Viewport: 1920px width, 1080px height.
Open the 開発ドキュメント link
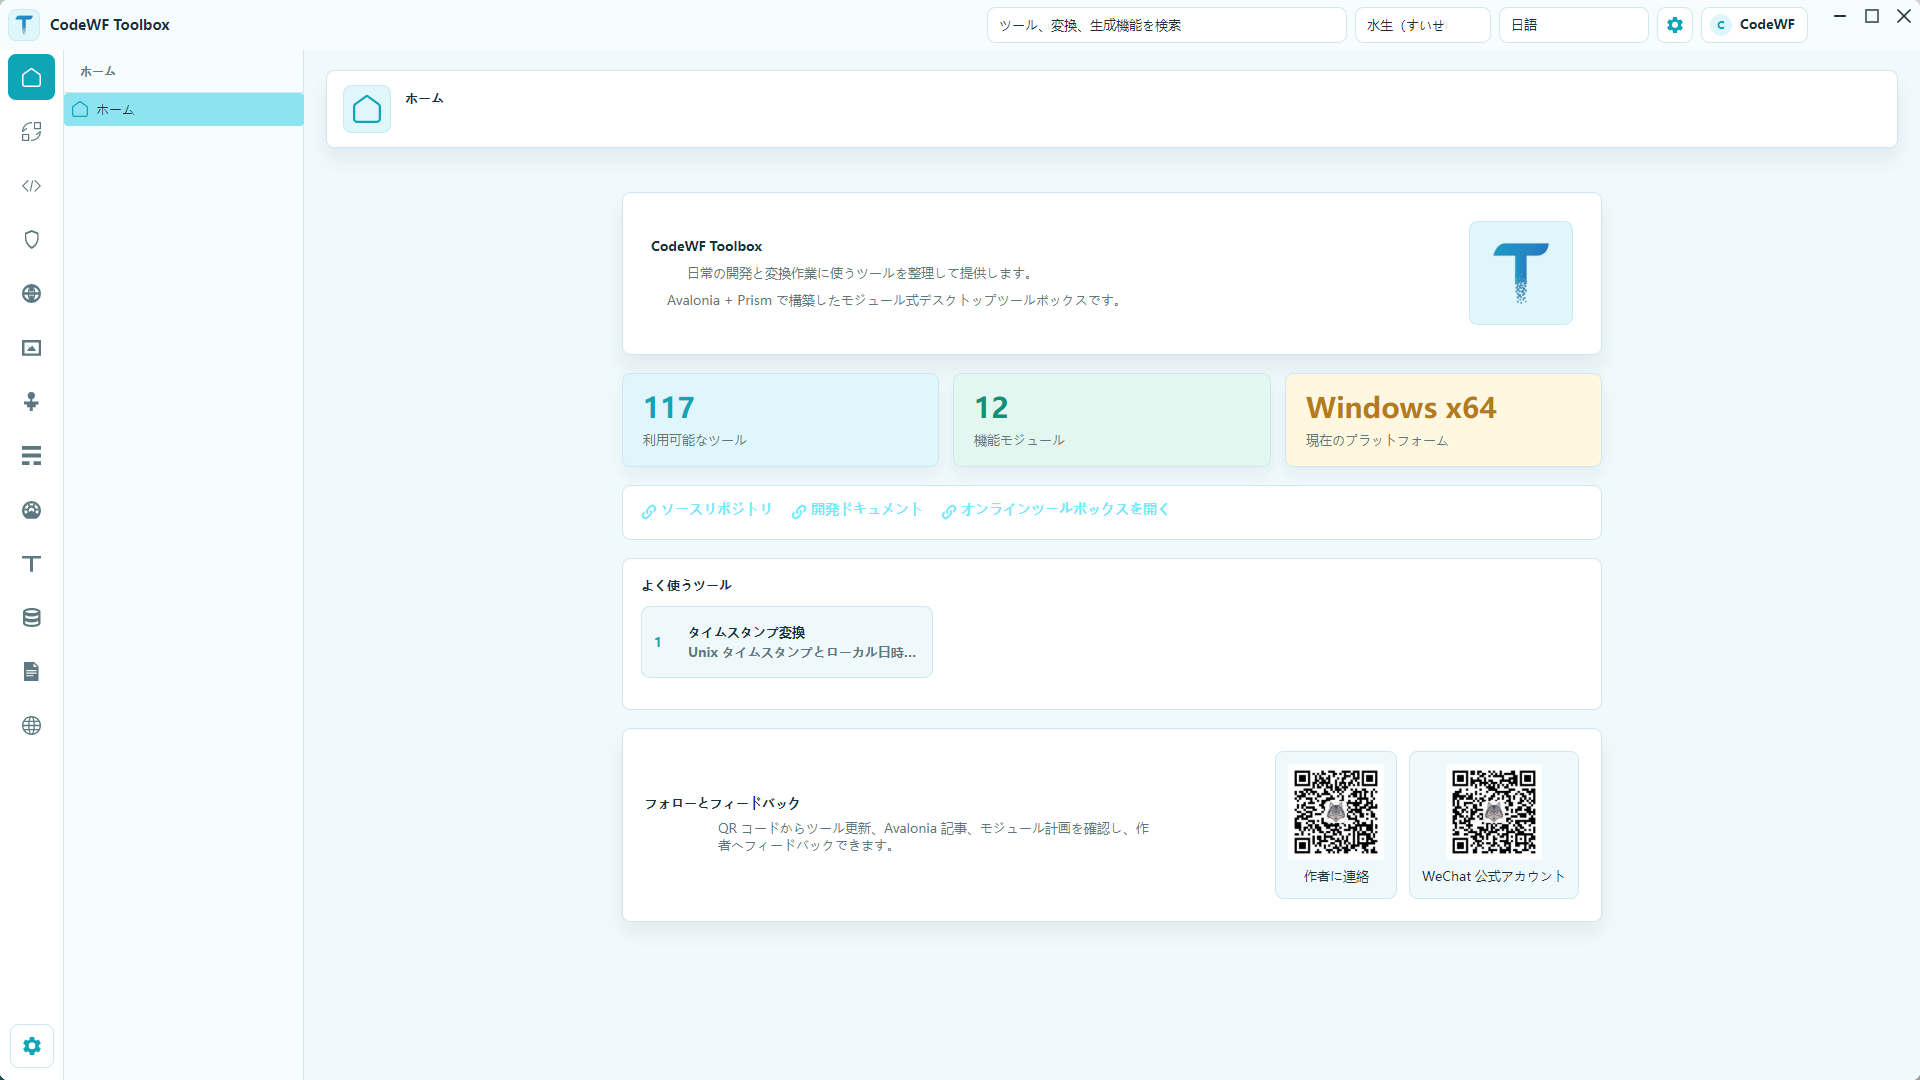857,510
